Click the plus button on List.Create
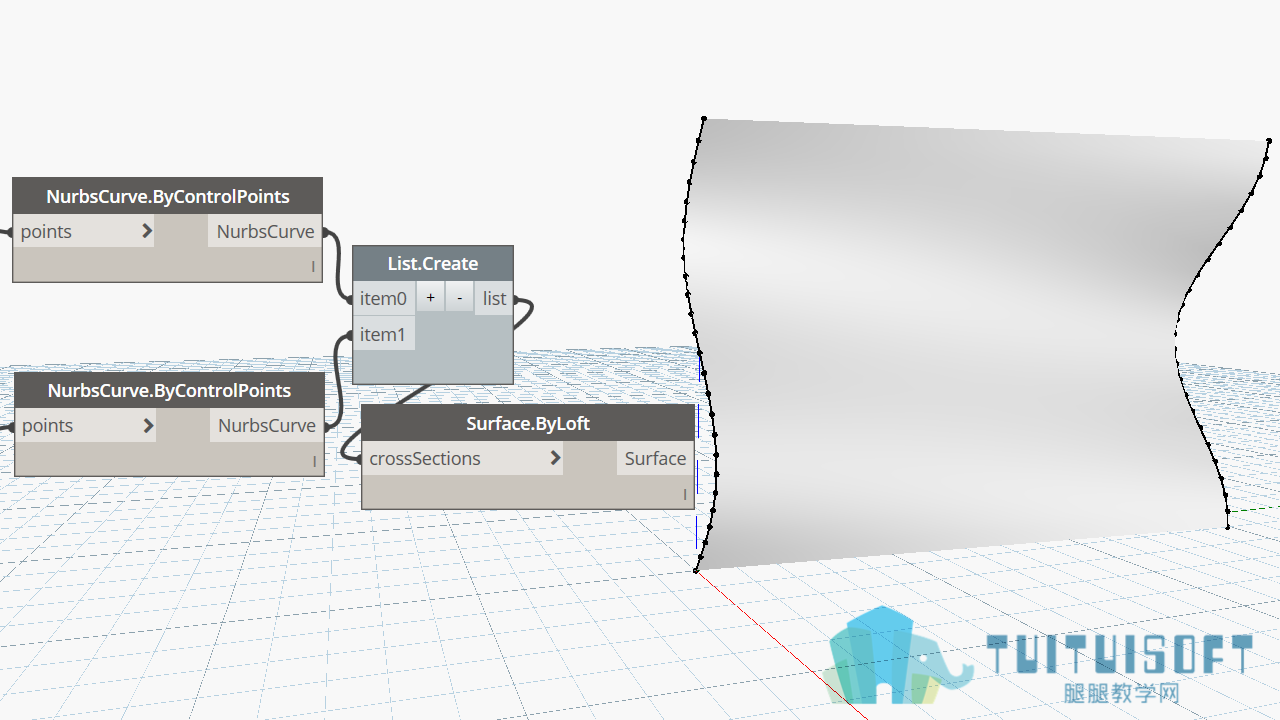The height and width of the screenshot is (720, 1280). coord(430,297)
